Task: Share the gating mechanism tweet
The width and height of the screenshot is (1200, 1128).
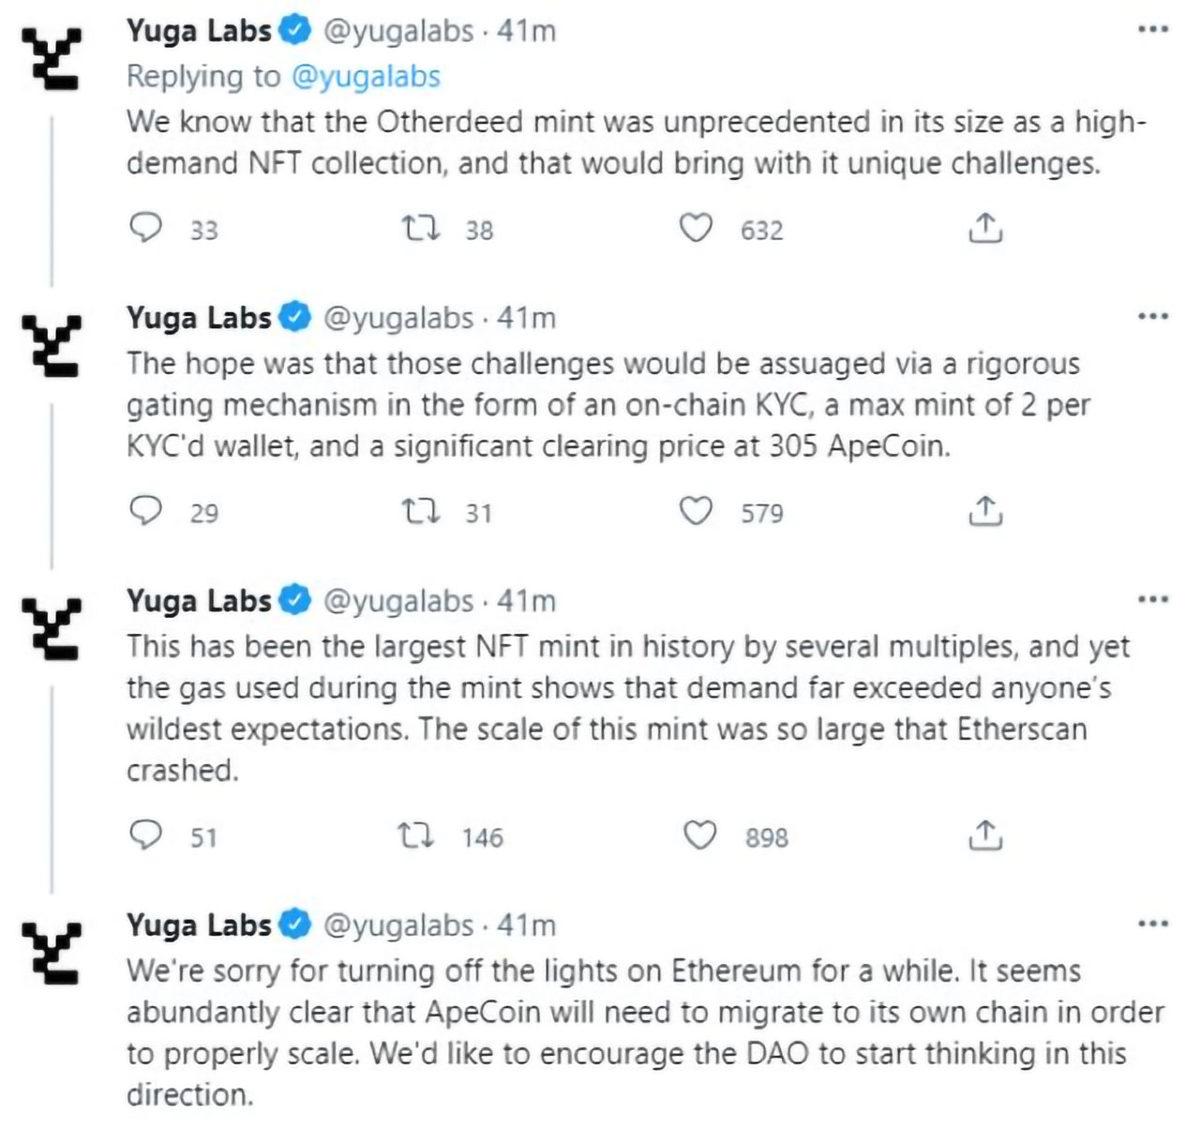Action: coord(985,512)
